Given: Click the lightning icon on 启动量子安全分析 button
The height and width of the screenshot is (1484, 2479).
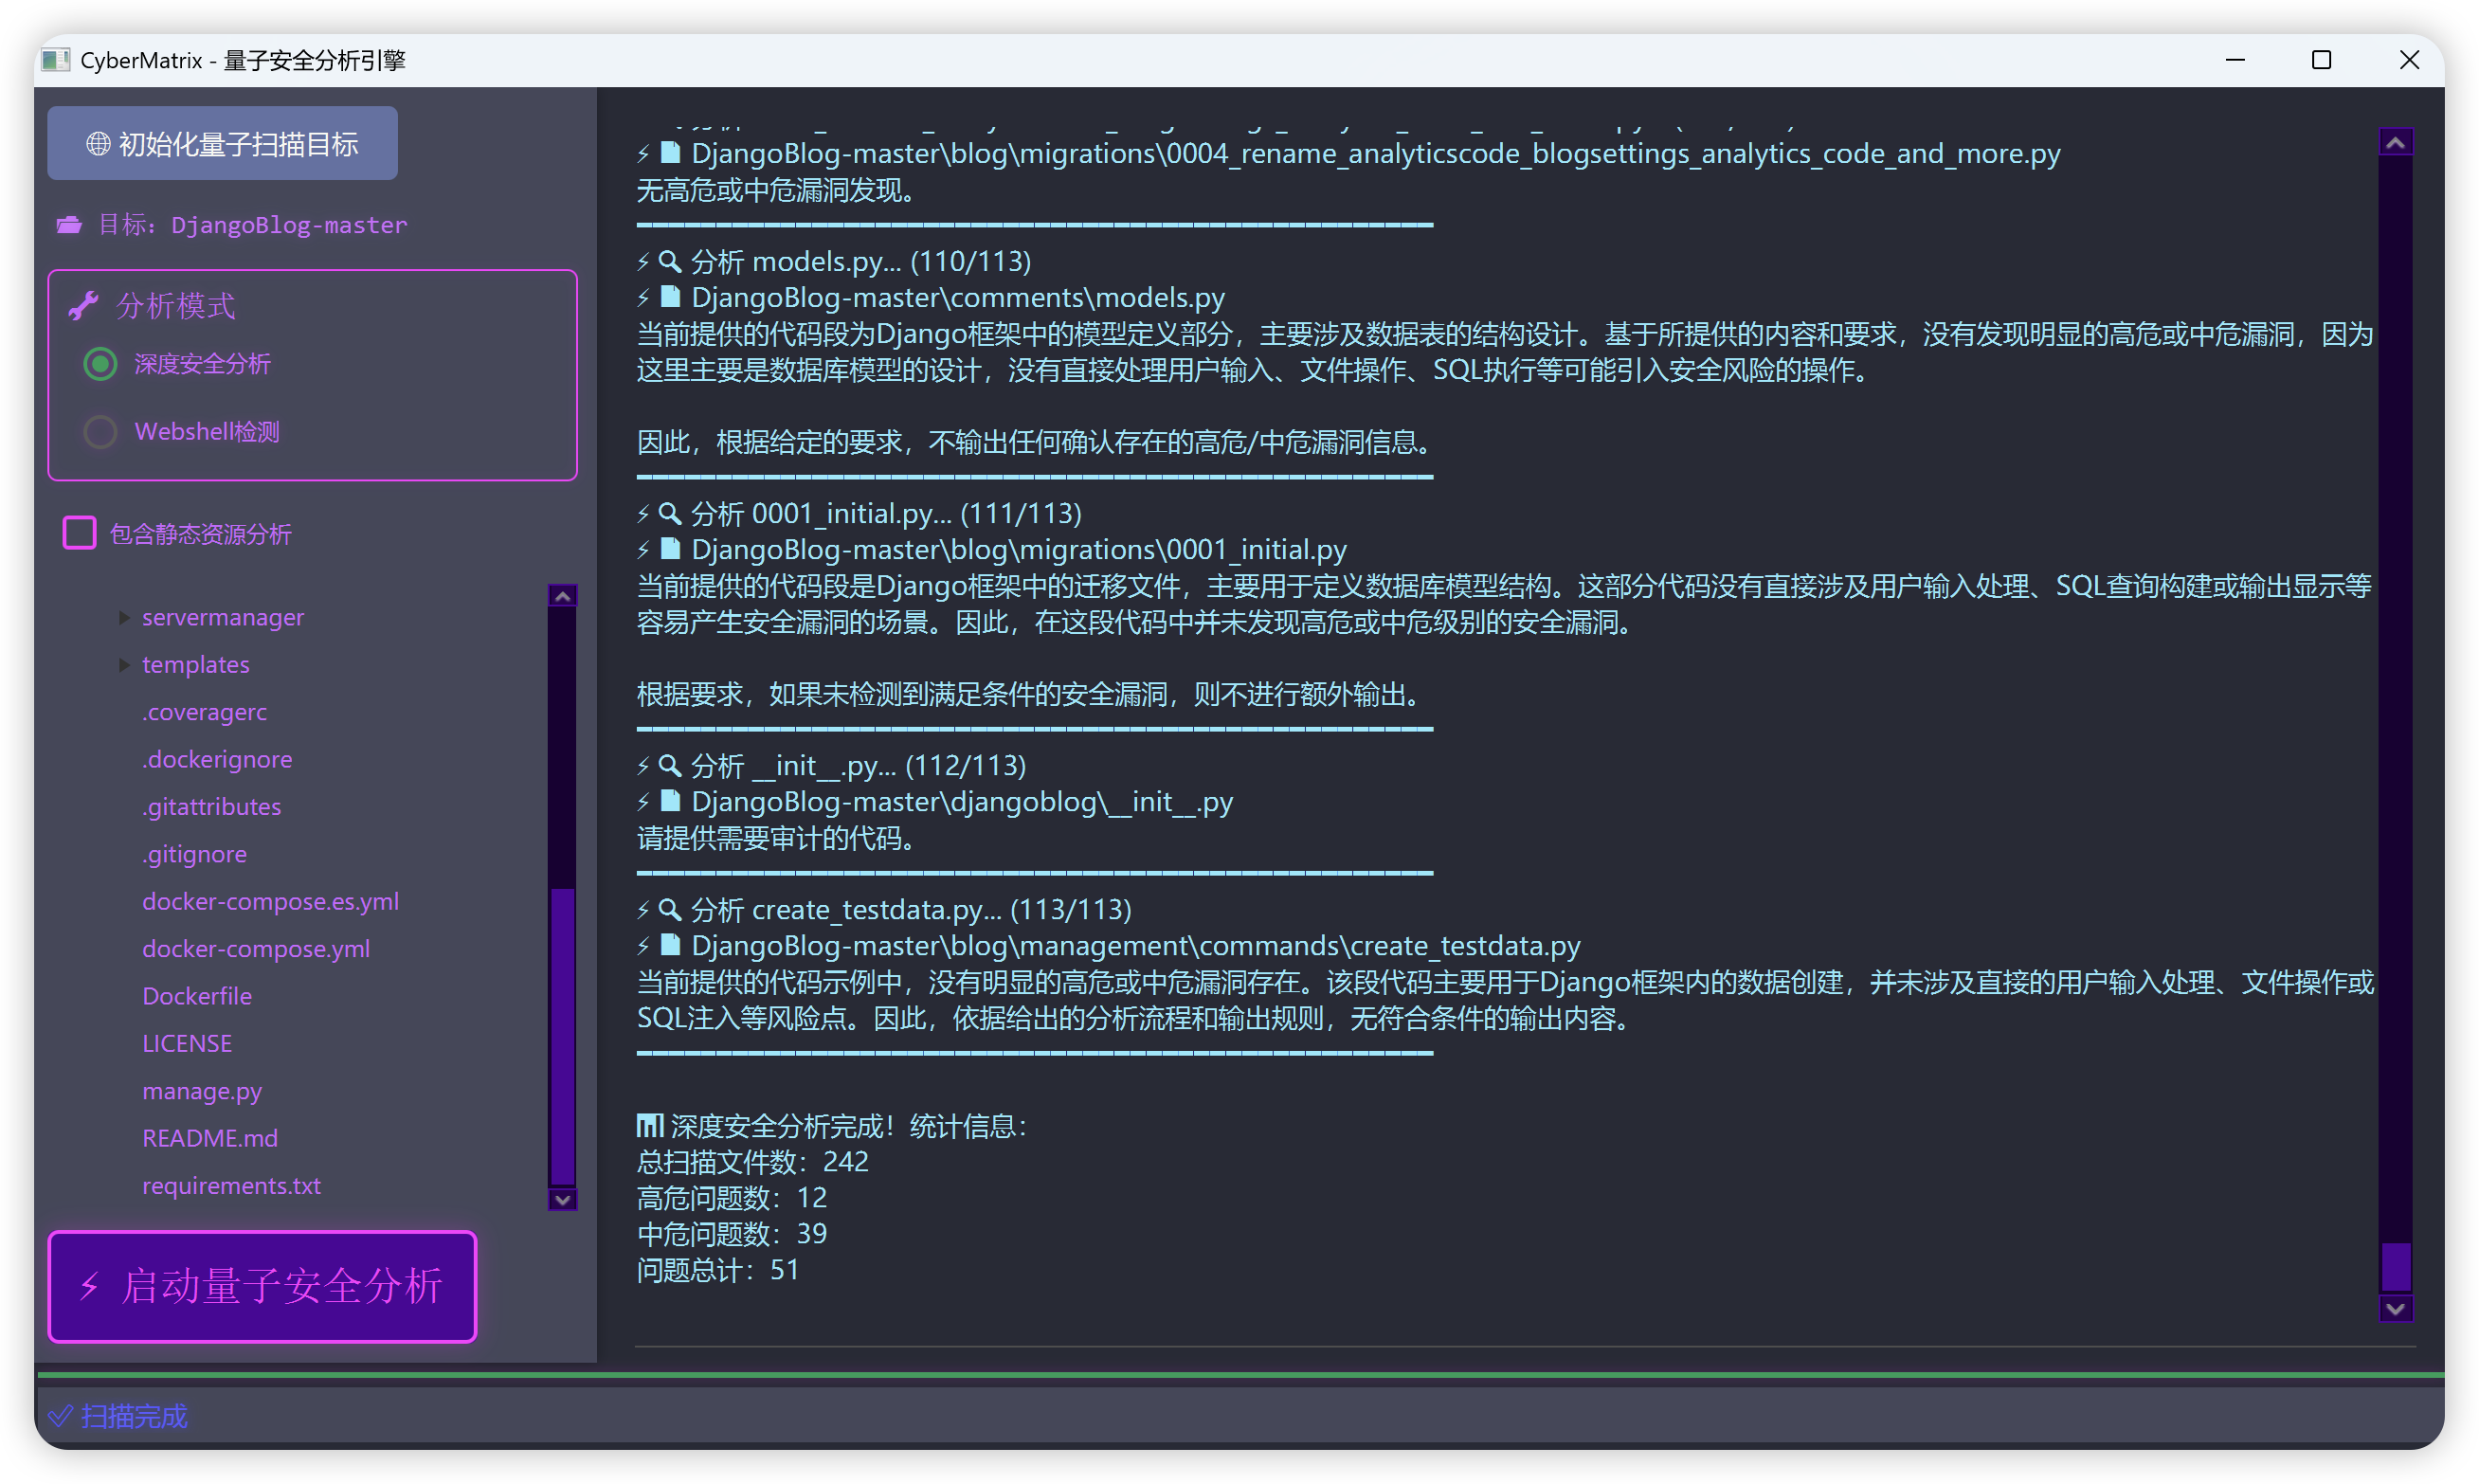Looking at the screenshot, I should click(x=90, y=1287).
